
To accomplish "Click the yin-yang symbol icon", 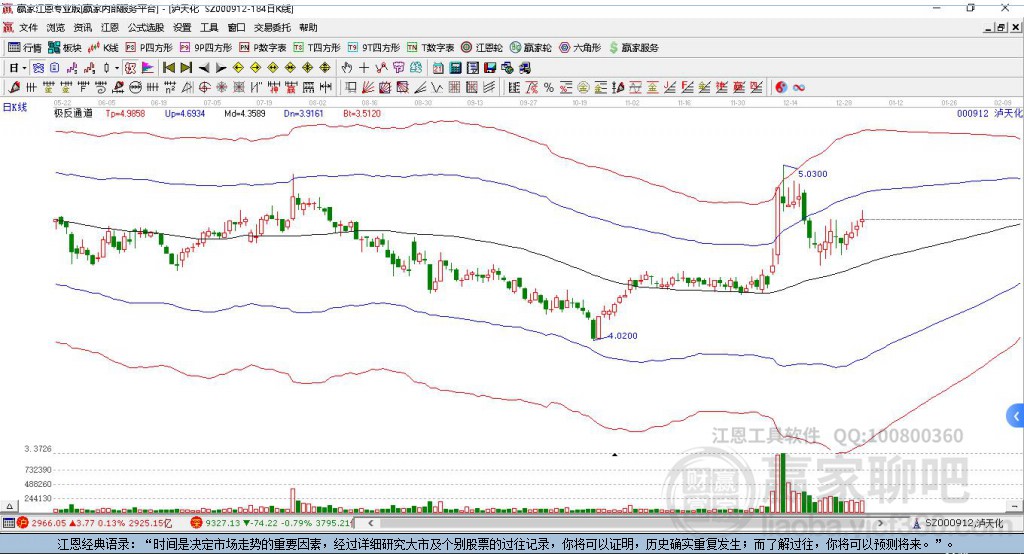I will 780,87.
